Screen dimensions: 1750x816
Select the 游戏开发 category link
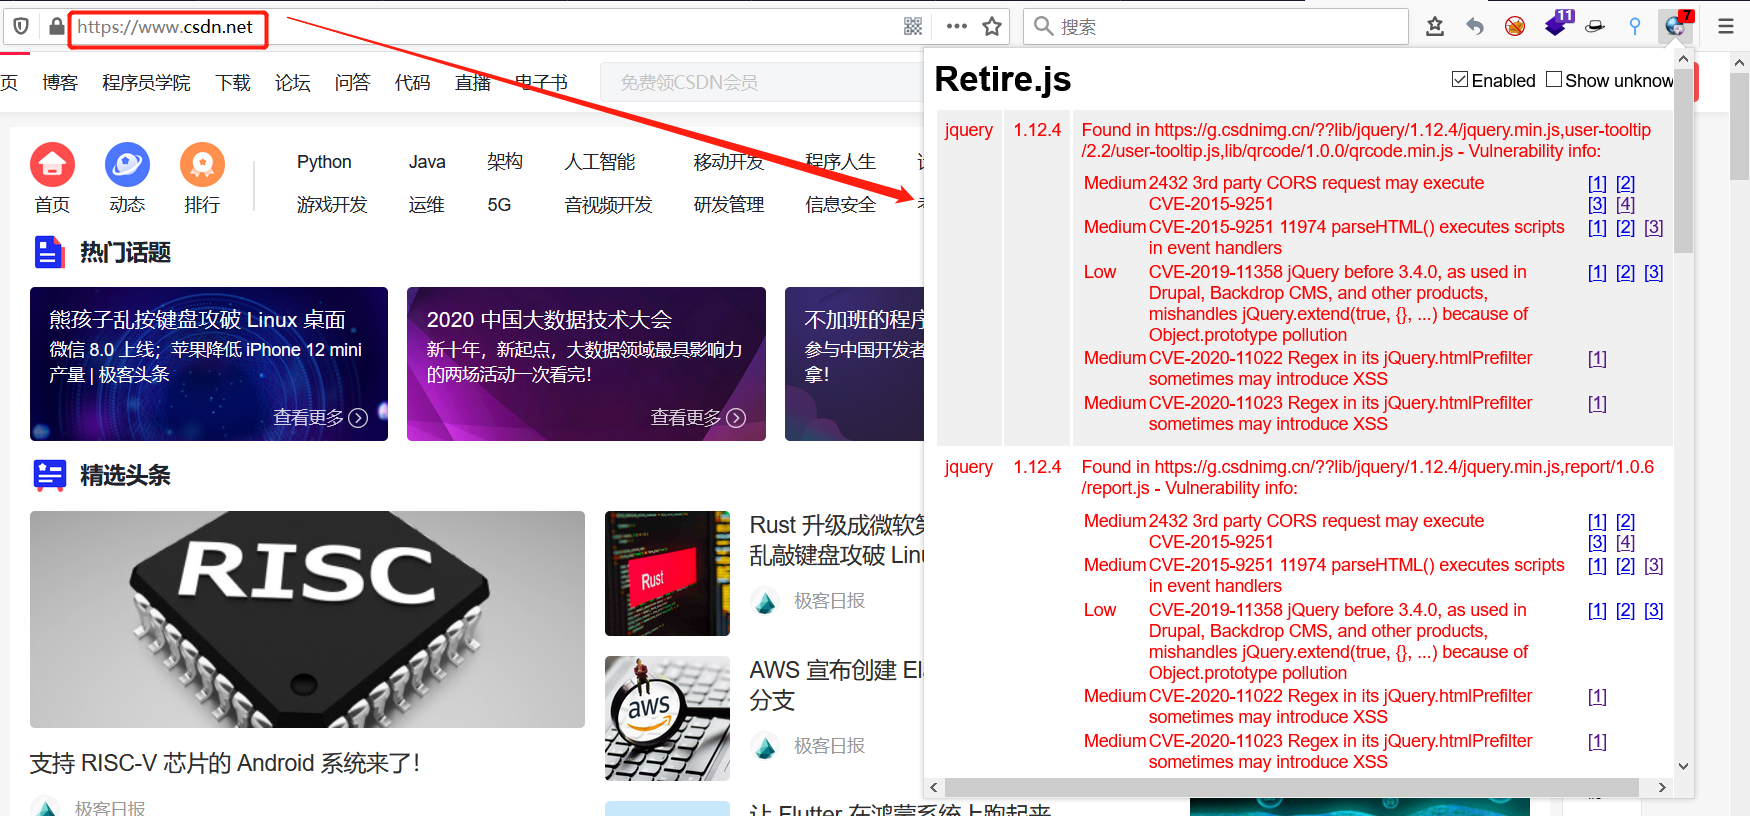point(332,205)
